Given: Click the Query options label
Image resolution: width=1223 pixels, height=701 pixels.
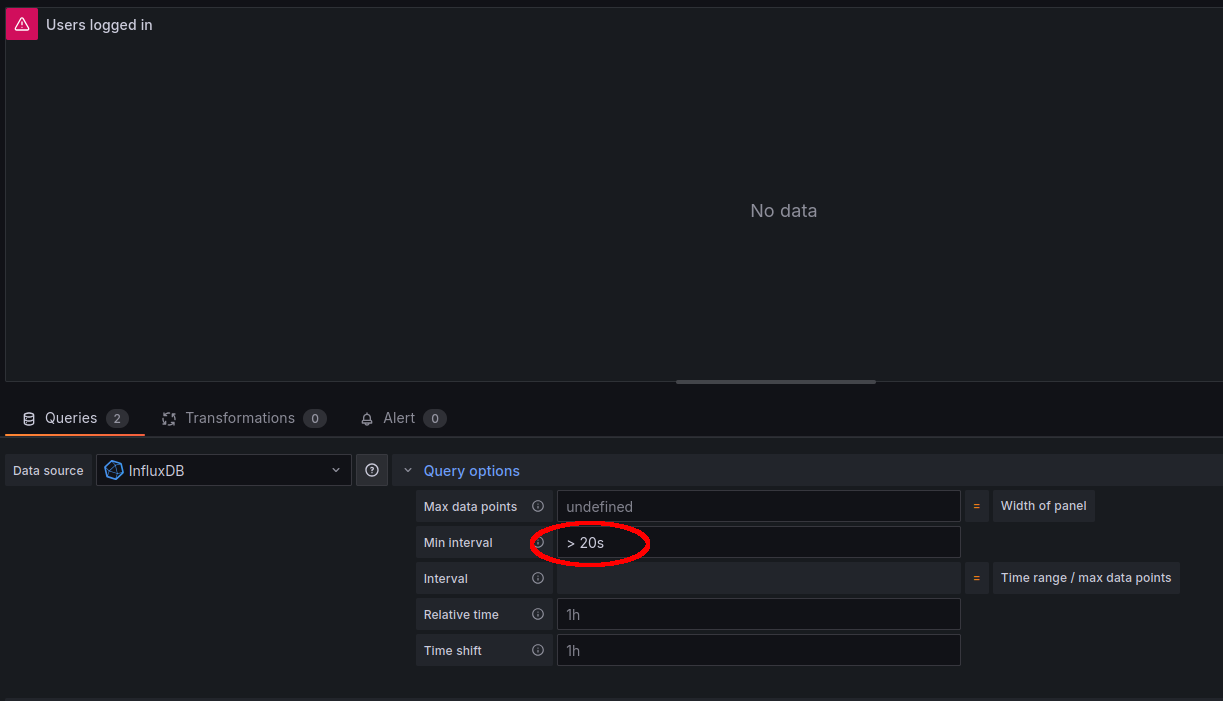Looking at the screenshot, I should 472,471.
